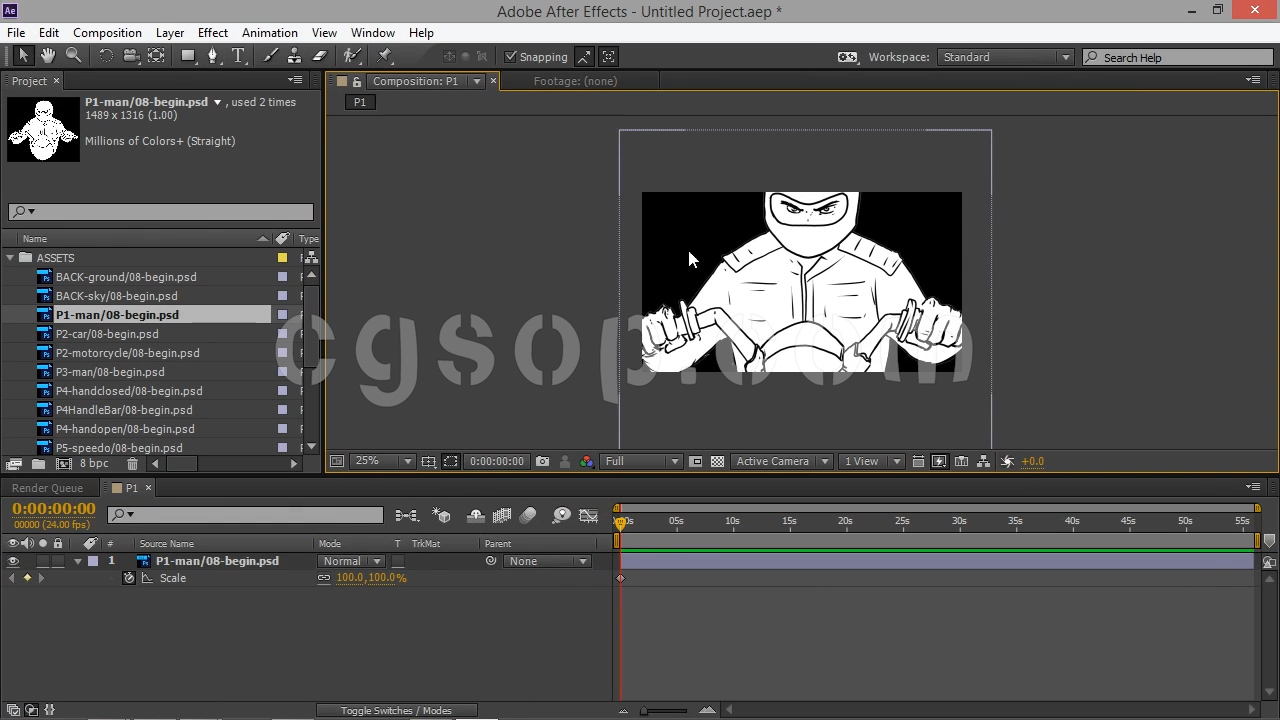Disable the Snapping checkbox

coord(511,57)
